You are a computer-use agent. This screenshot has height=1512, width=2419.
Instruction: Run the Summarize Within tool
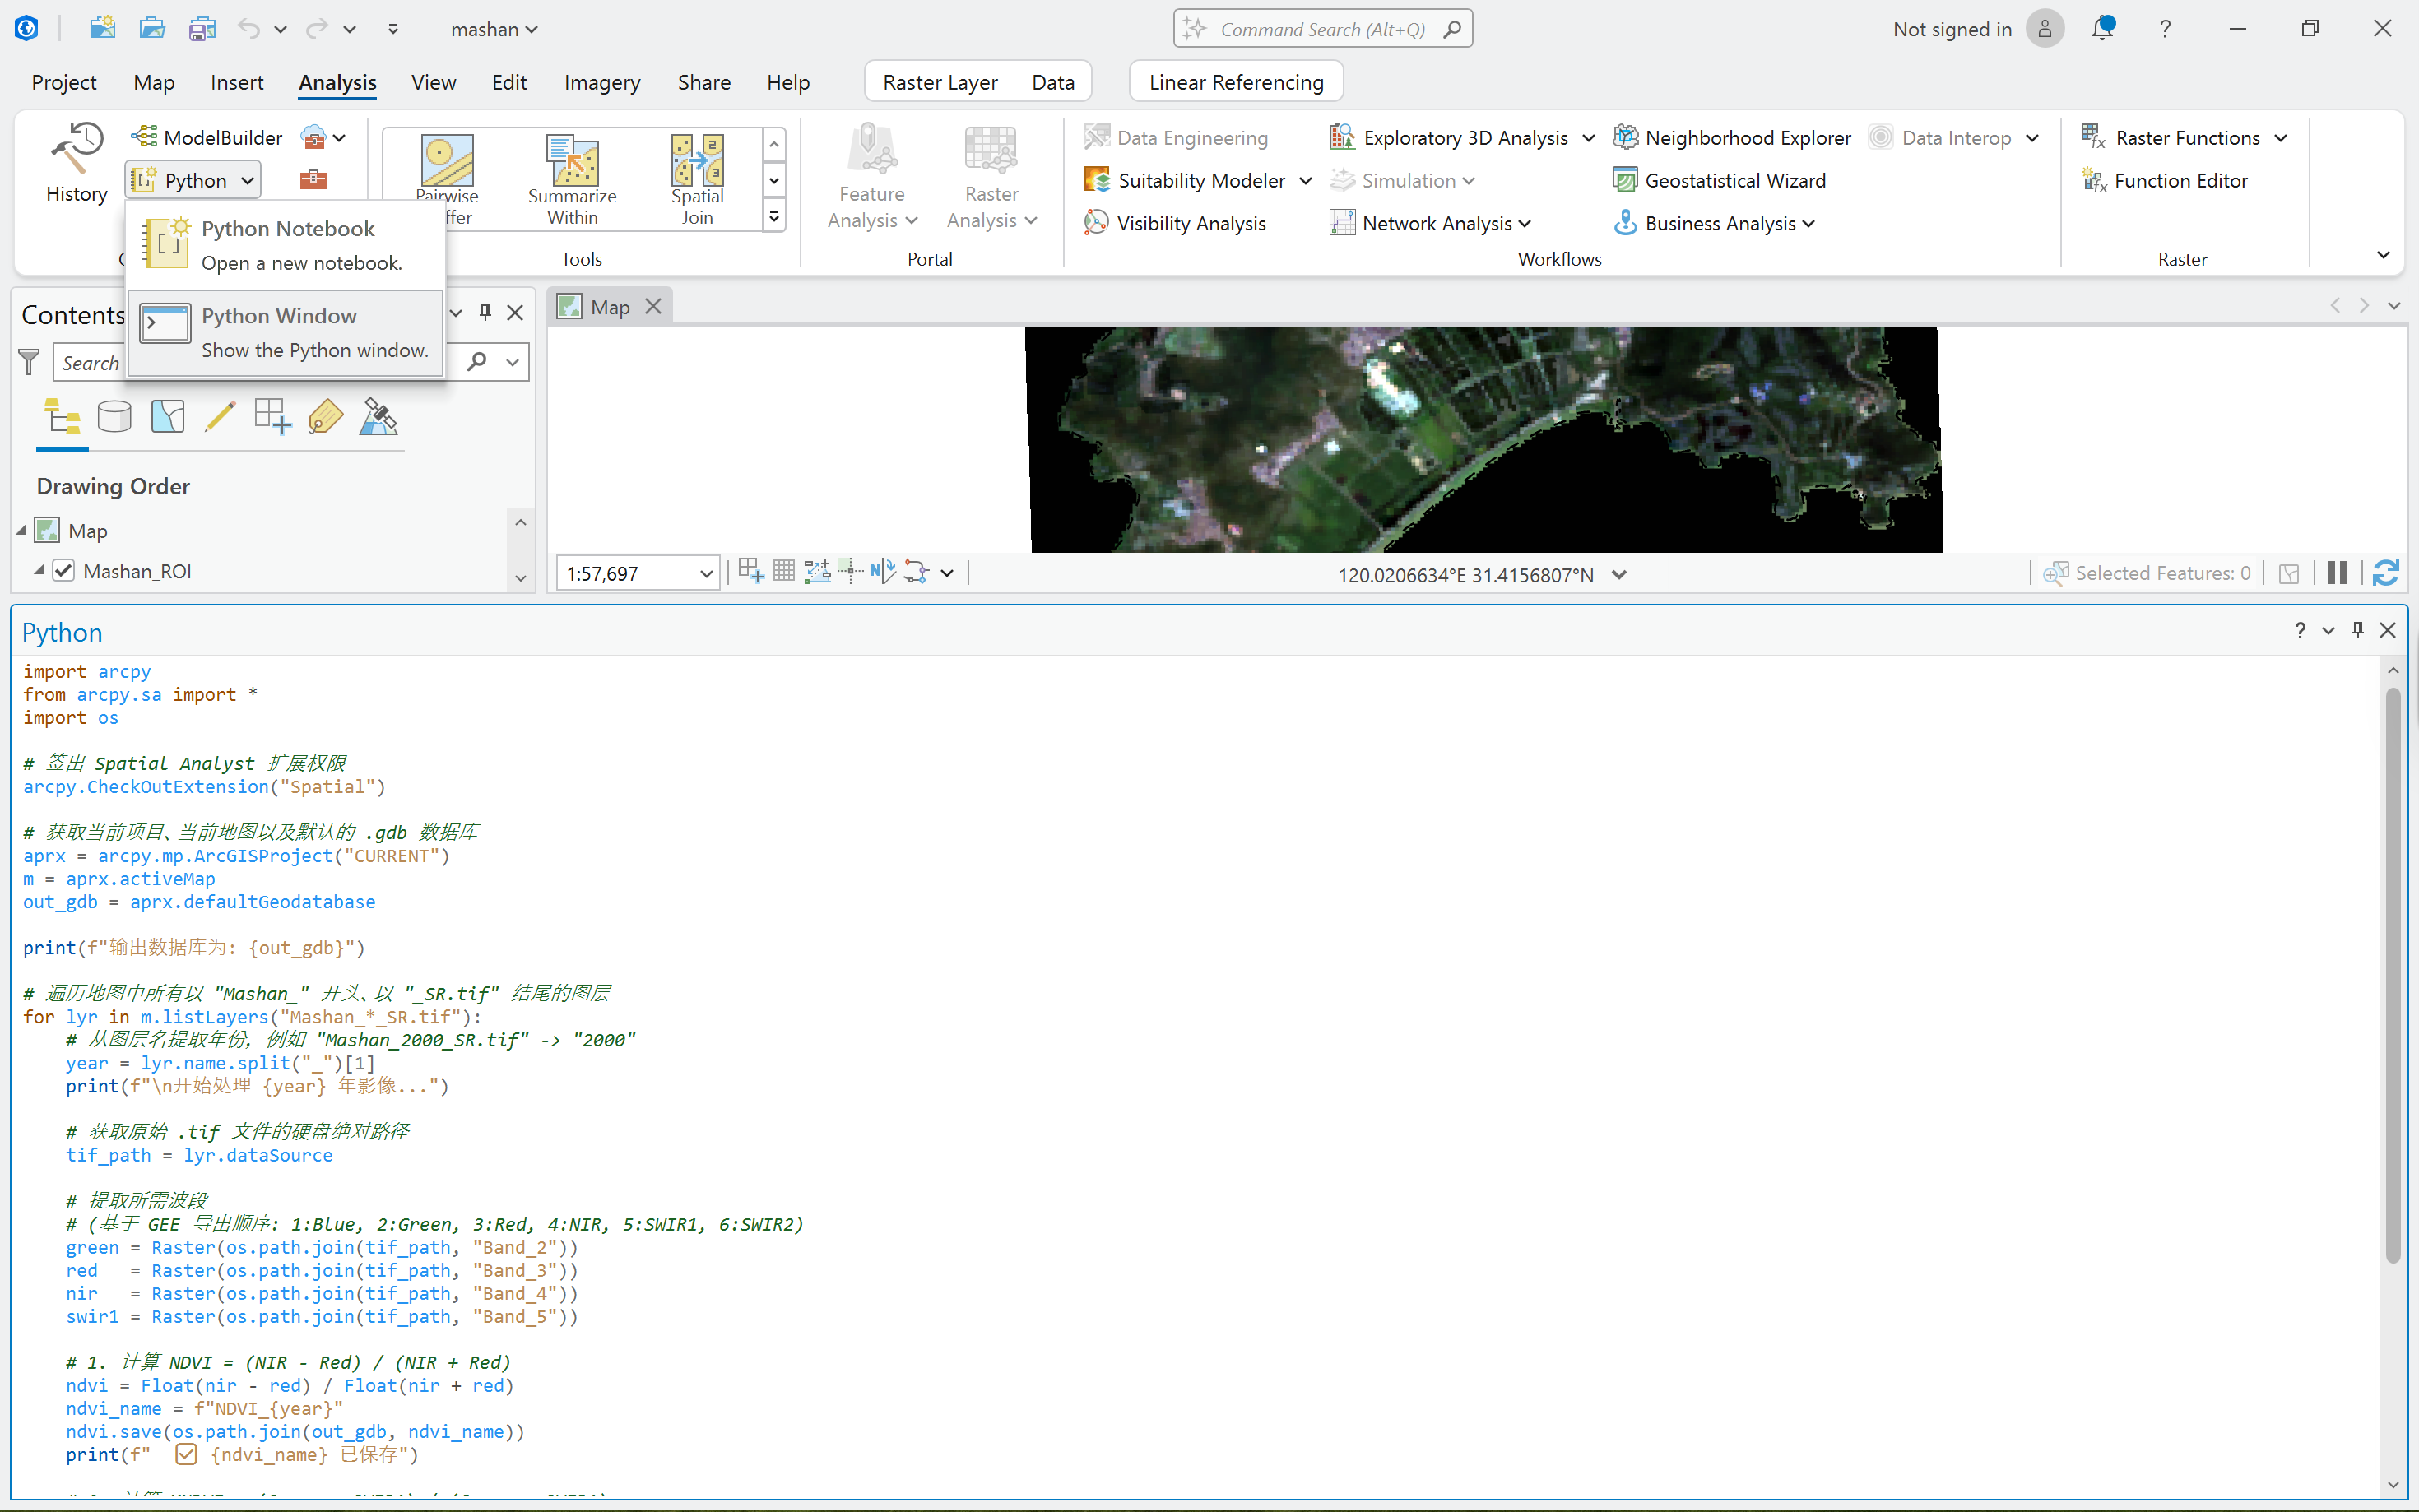[572, 180]
